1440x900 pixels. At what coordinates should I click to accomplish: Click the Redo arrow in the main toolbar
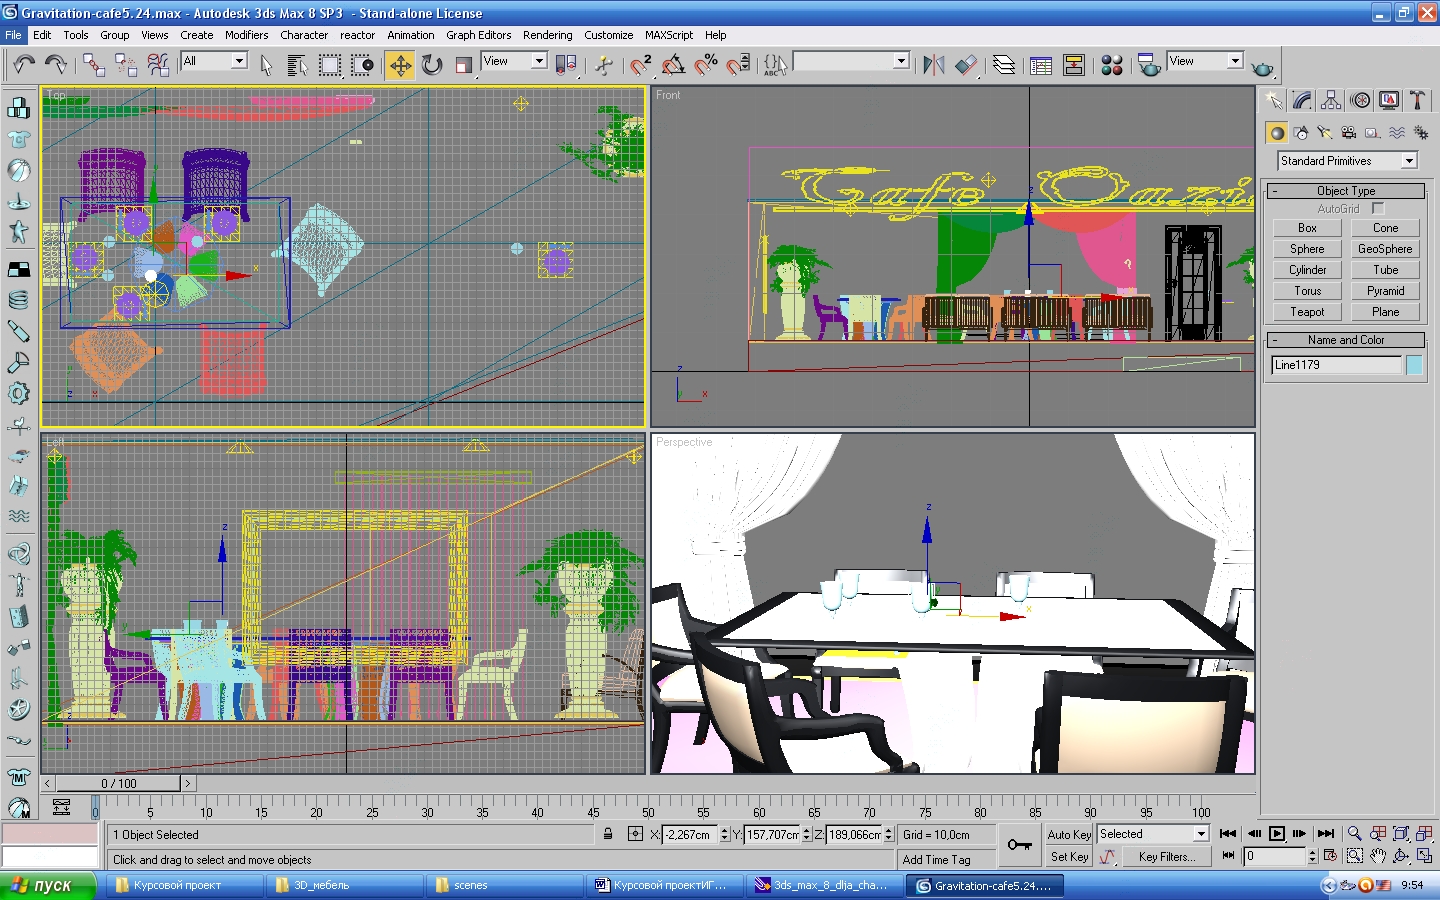(56, 65)
